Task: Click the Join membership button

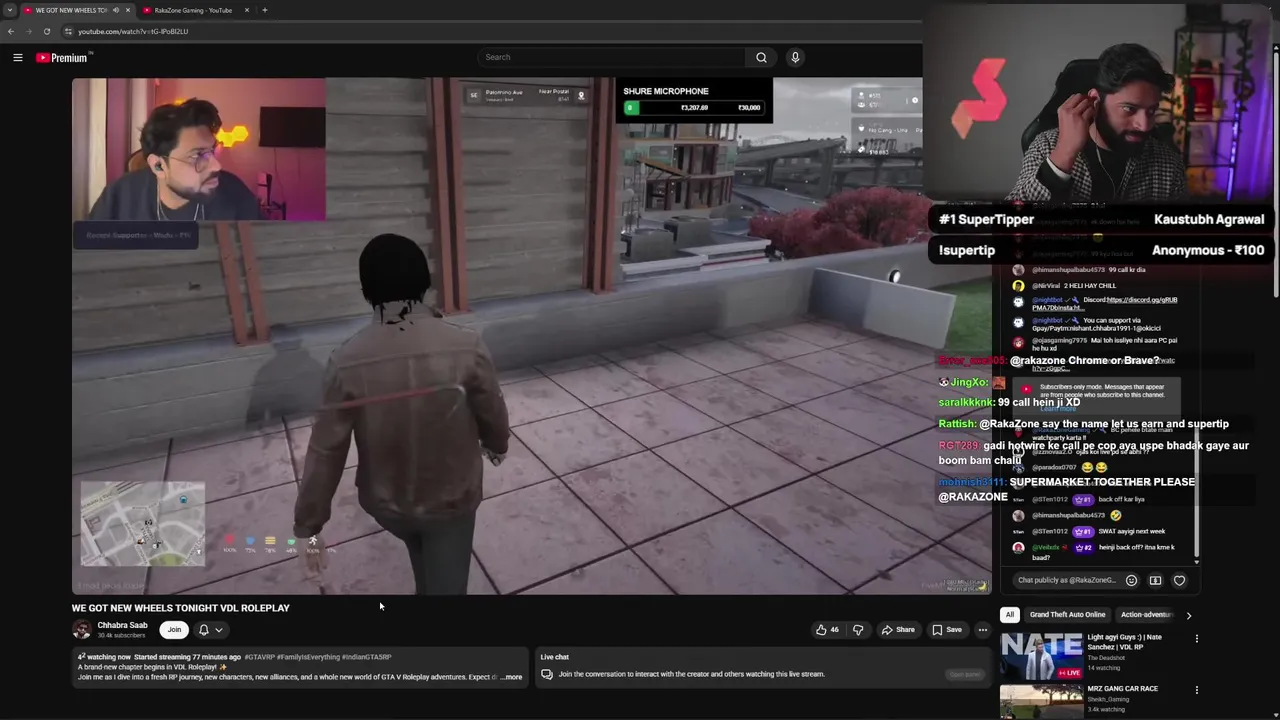Action: 174,630
